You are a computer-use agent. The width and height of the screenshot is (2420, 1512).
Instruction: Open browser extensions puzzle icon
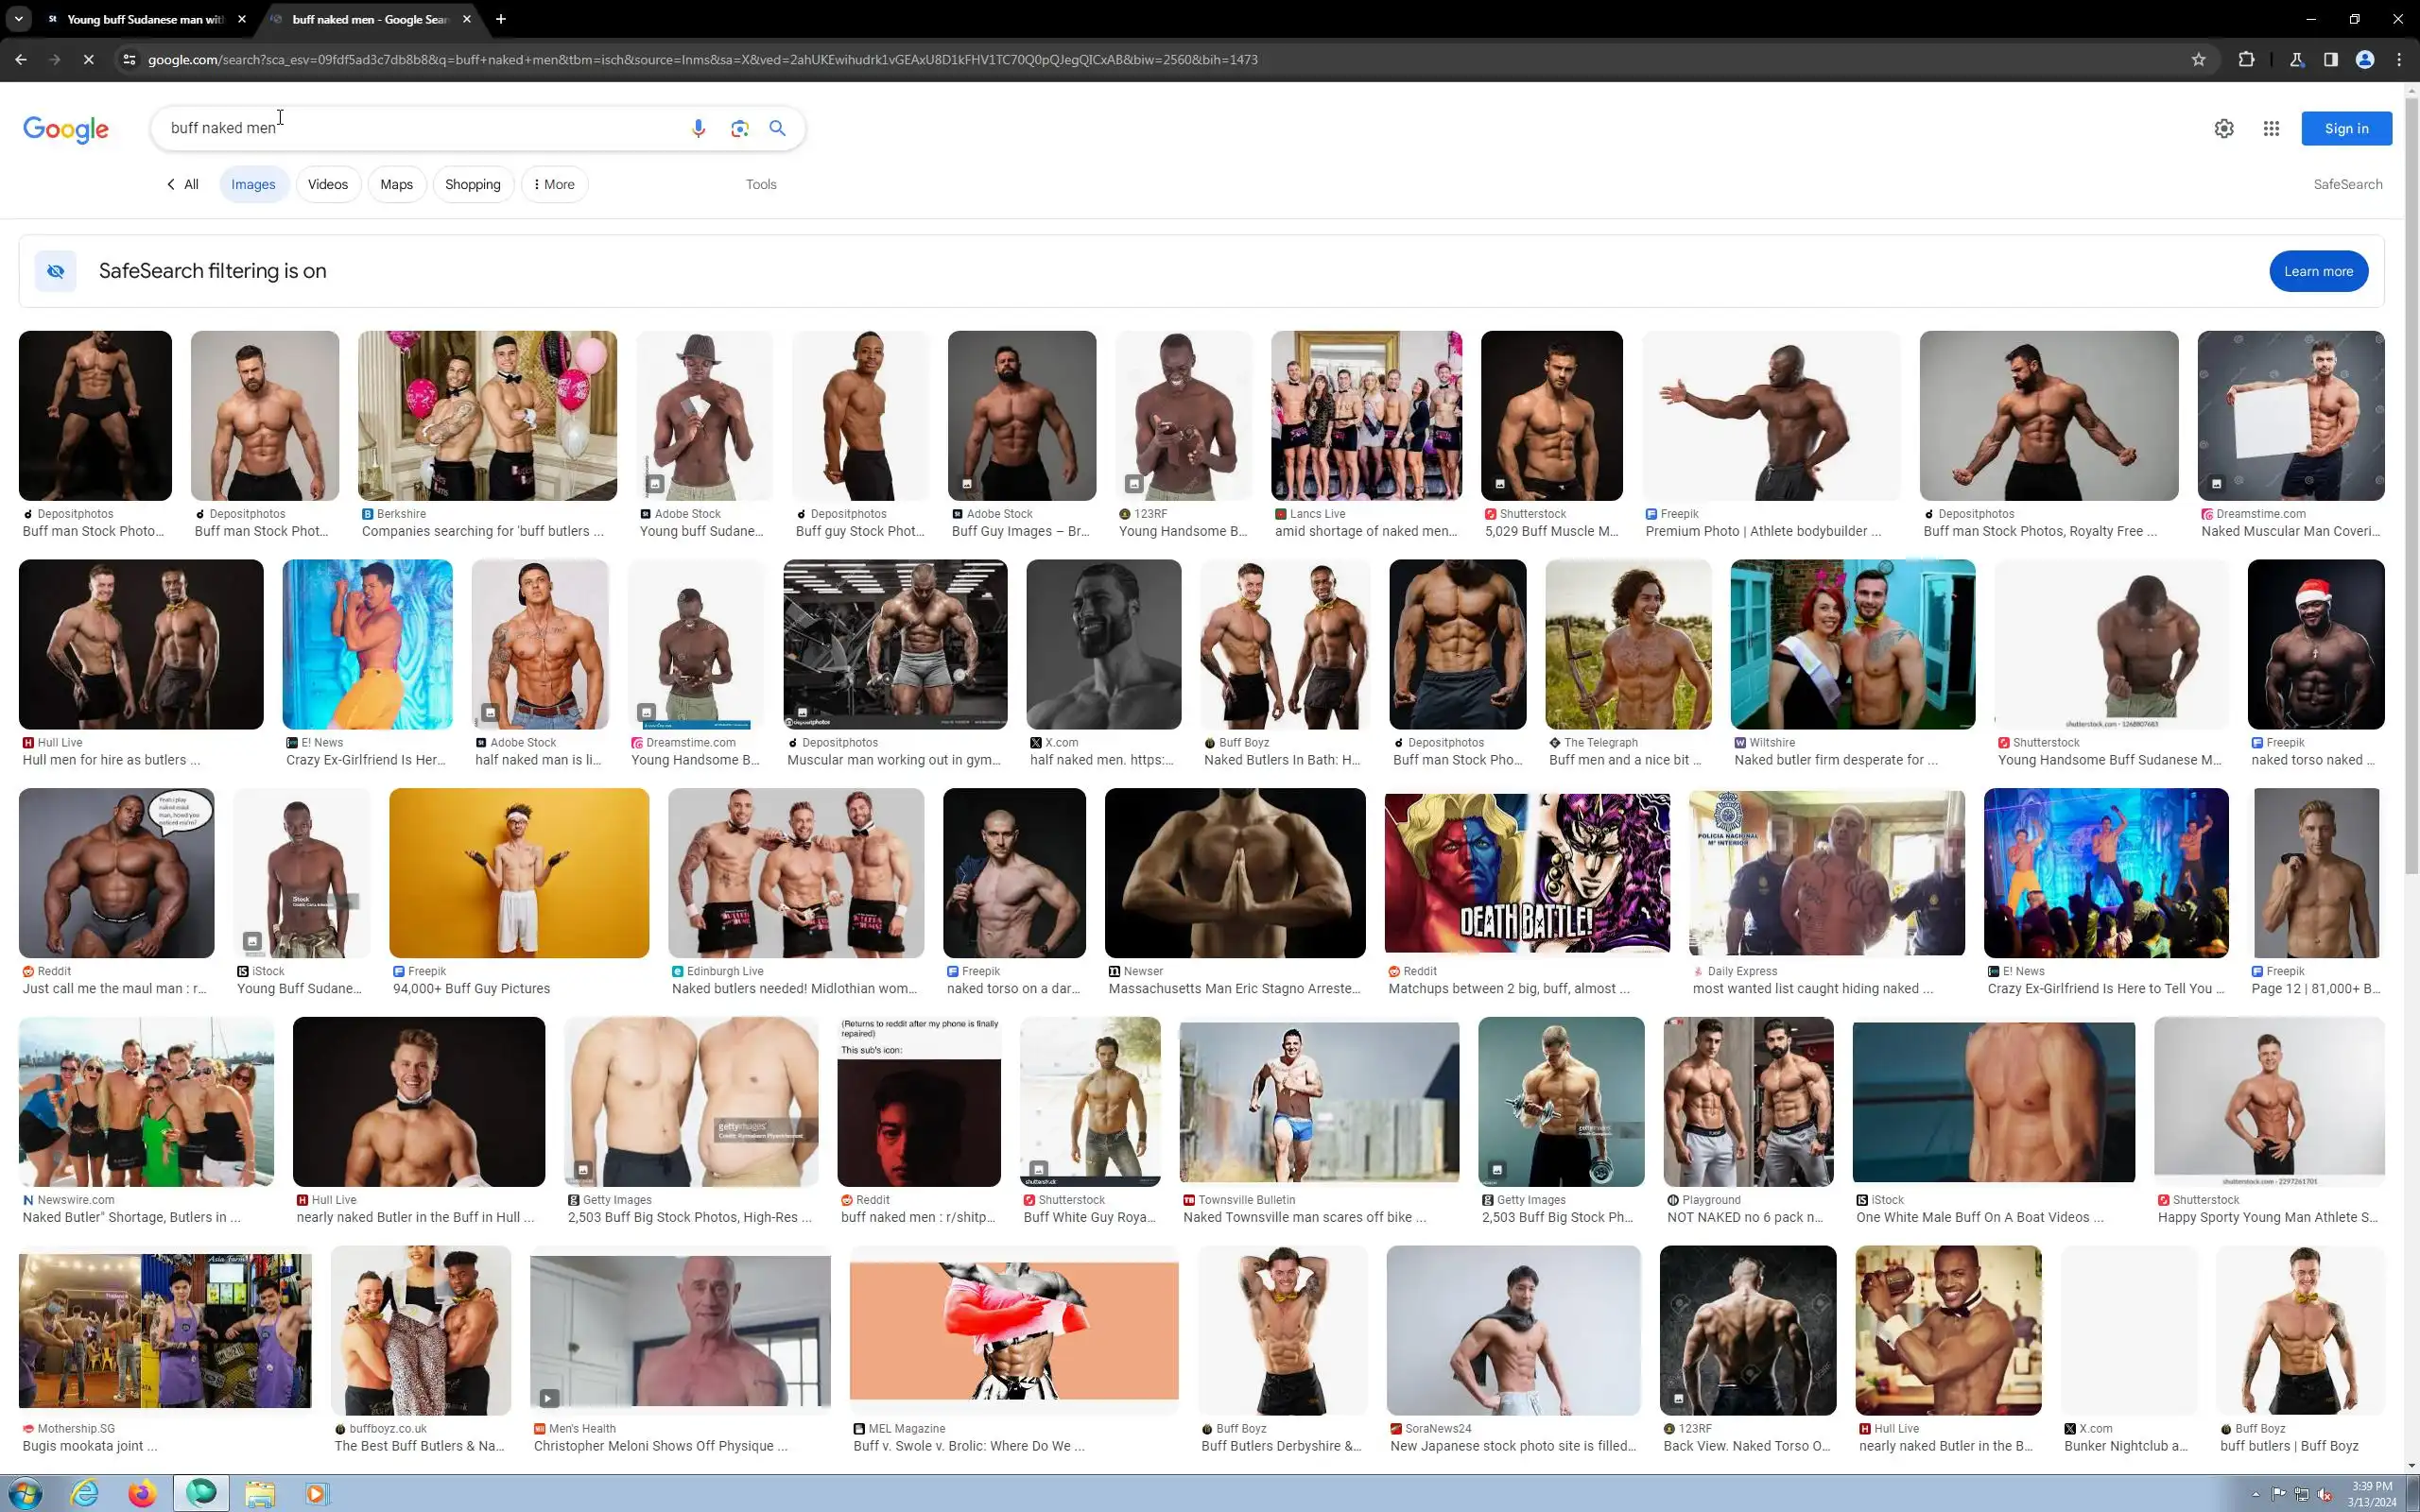point(2246,60)
